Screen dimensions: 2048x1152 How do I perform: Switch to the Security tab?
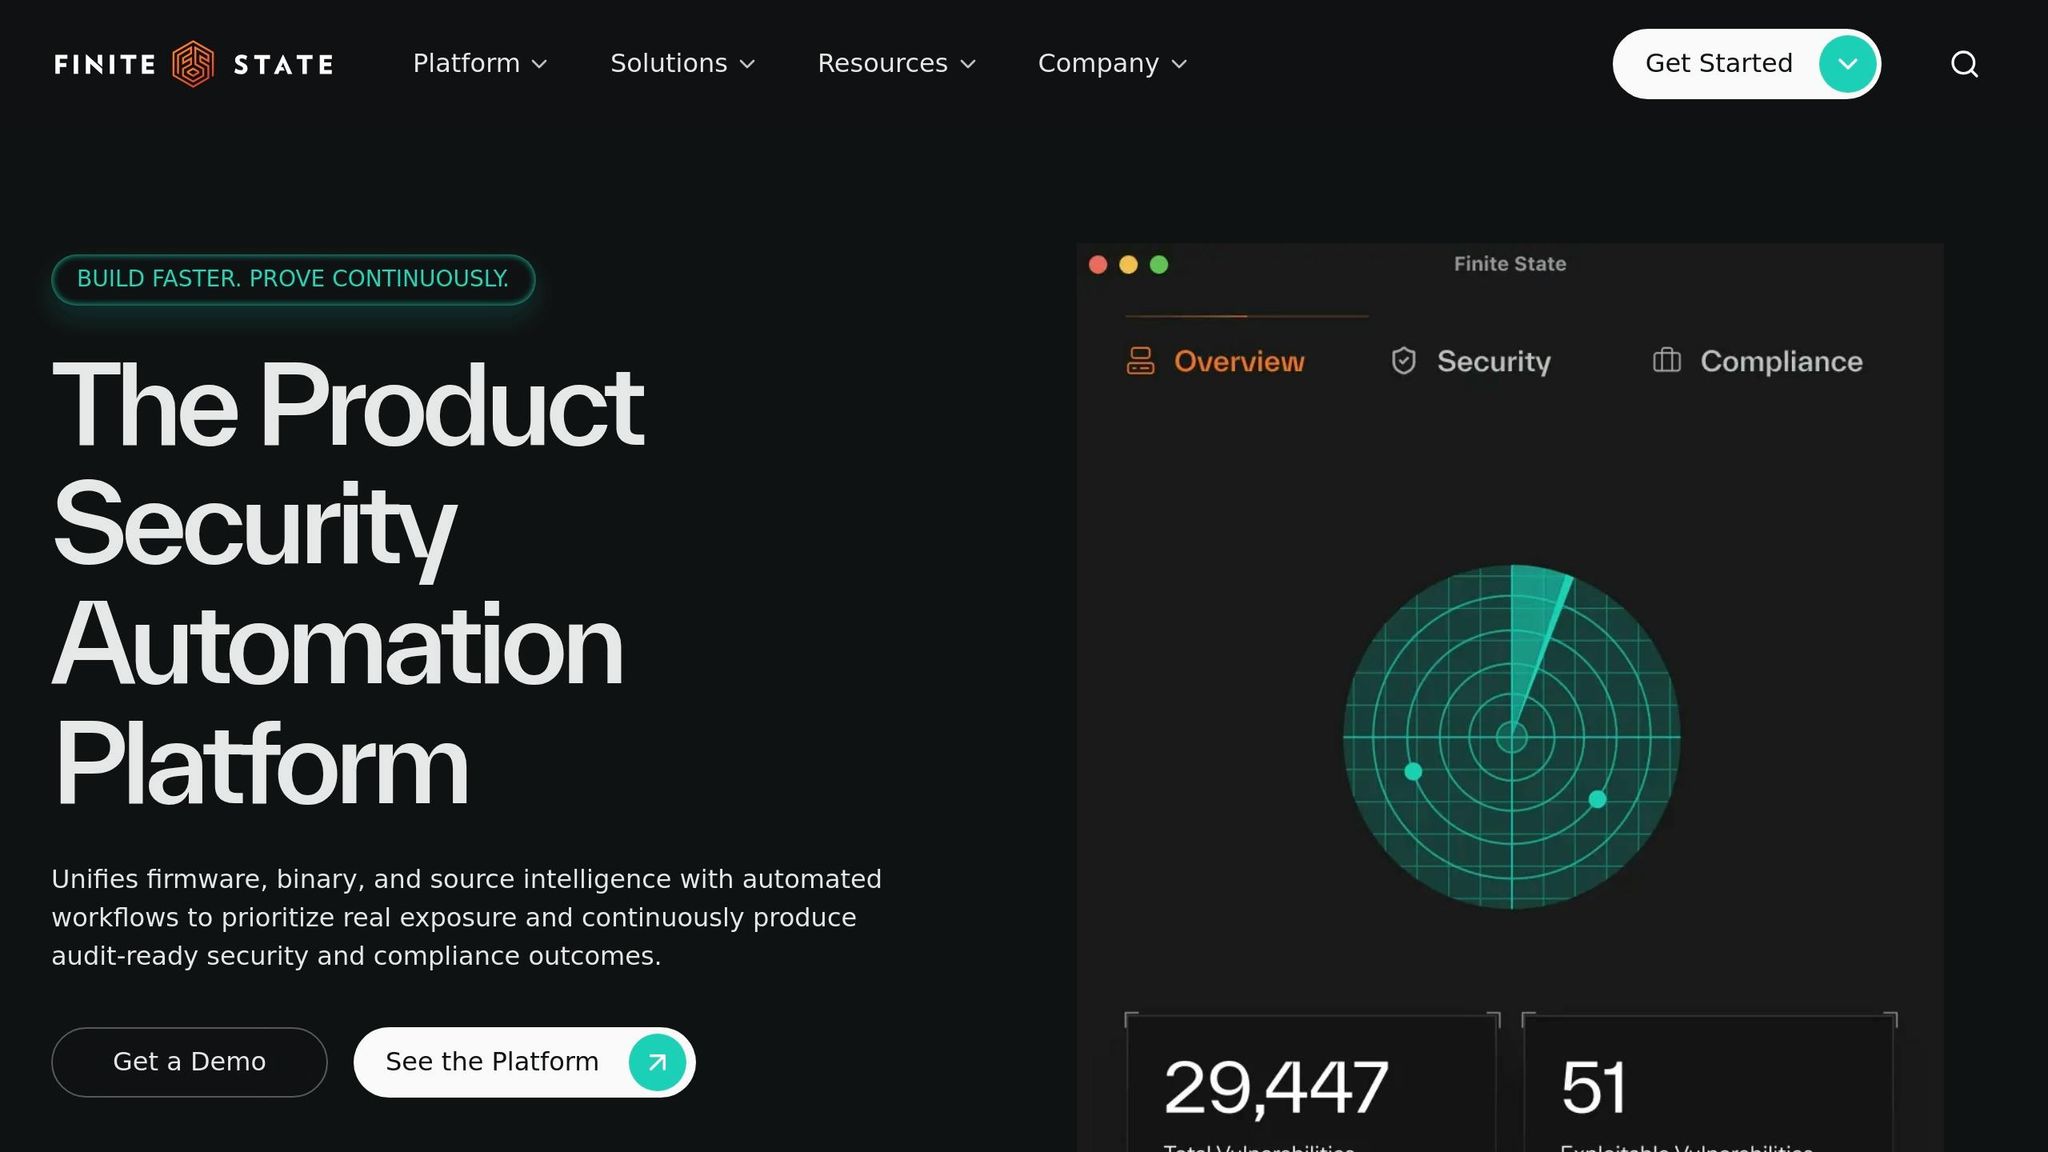point(1471,361)
